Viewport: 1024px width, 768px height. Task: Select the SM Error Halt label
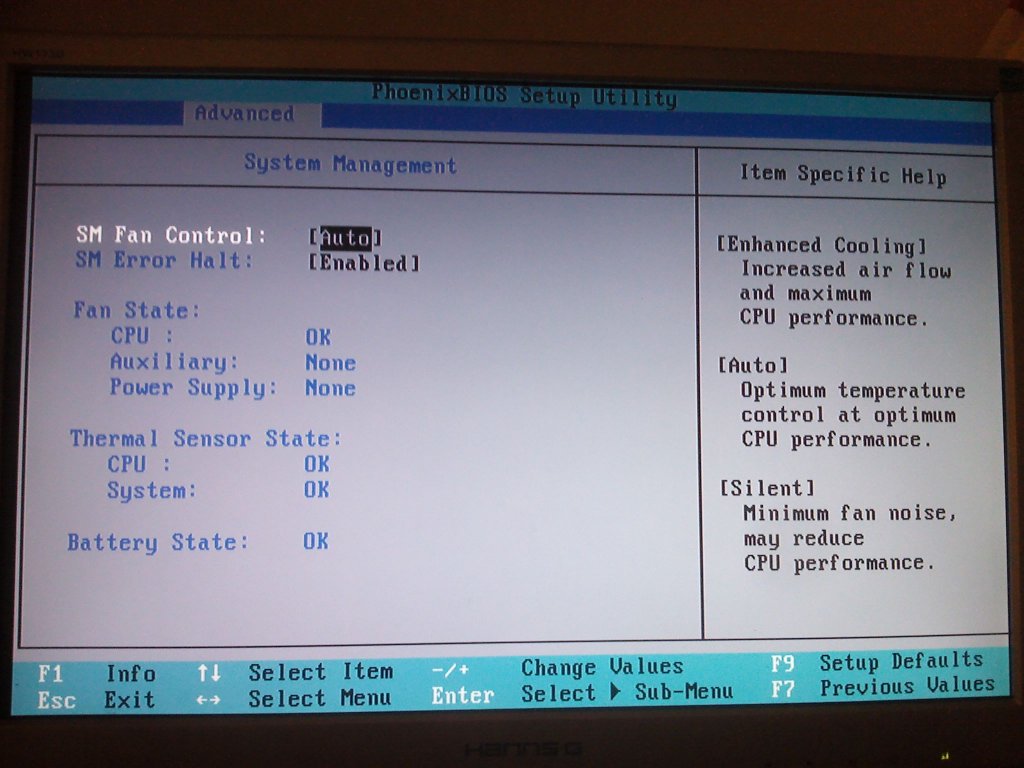(x=164, y=261)
